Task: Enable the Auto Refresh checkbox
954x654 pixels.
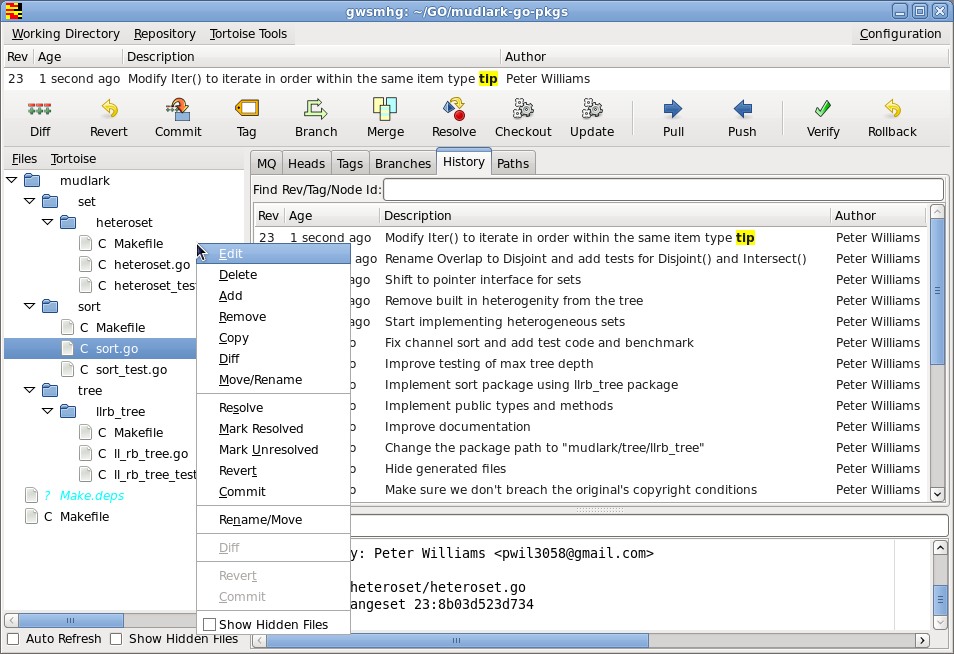Action: coord(13,639)
